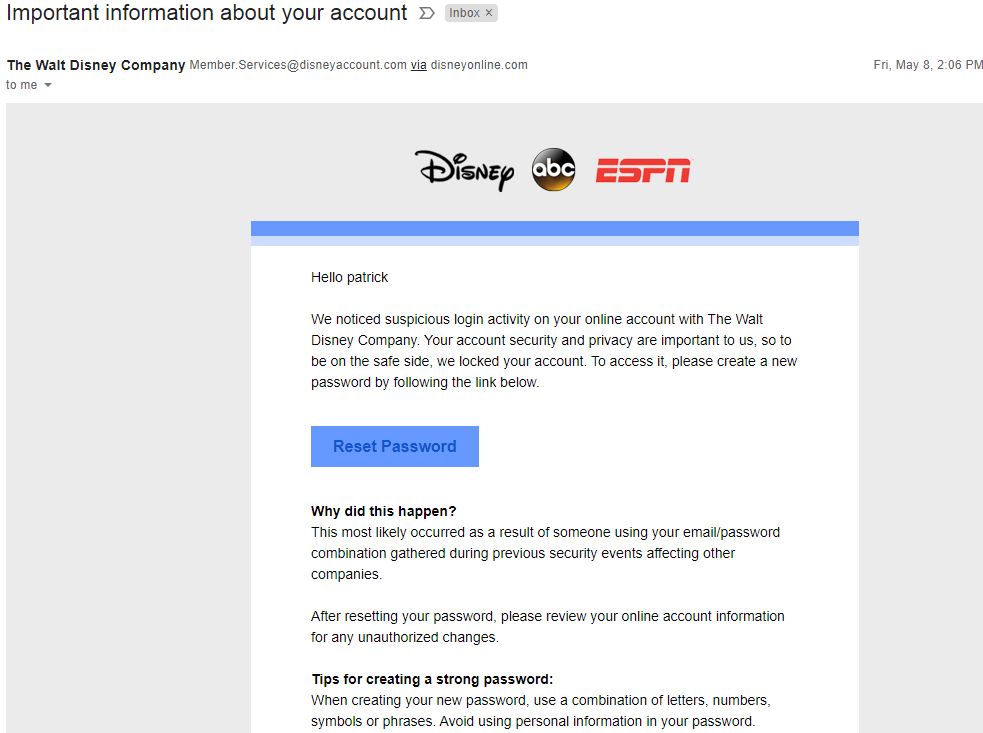983x733 pixels.
Task: Click the Disney logo
Action: 465,170
